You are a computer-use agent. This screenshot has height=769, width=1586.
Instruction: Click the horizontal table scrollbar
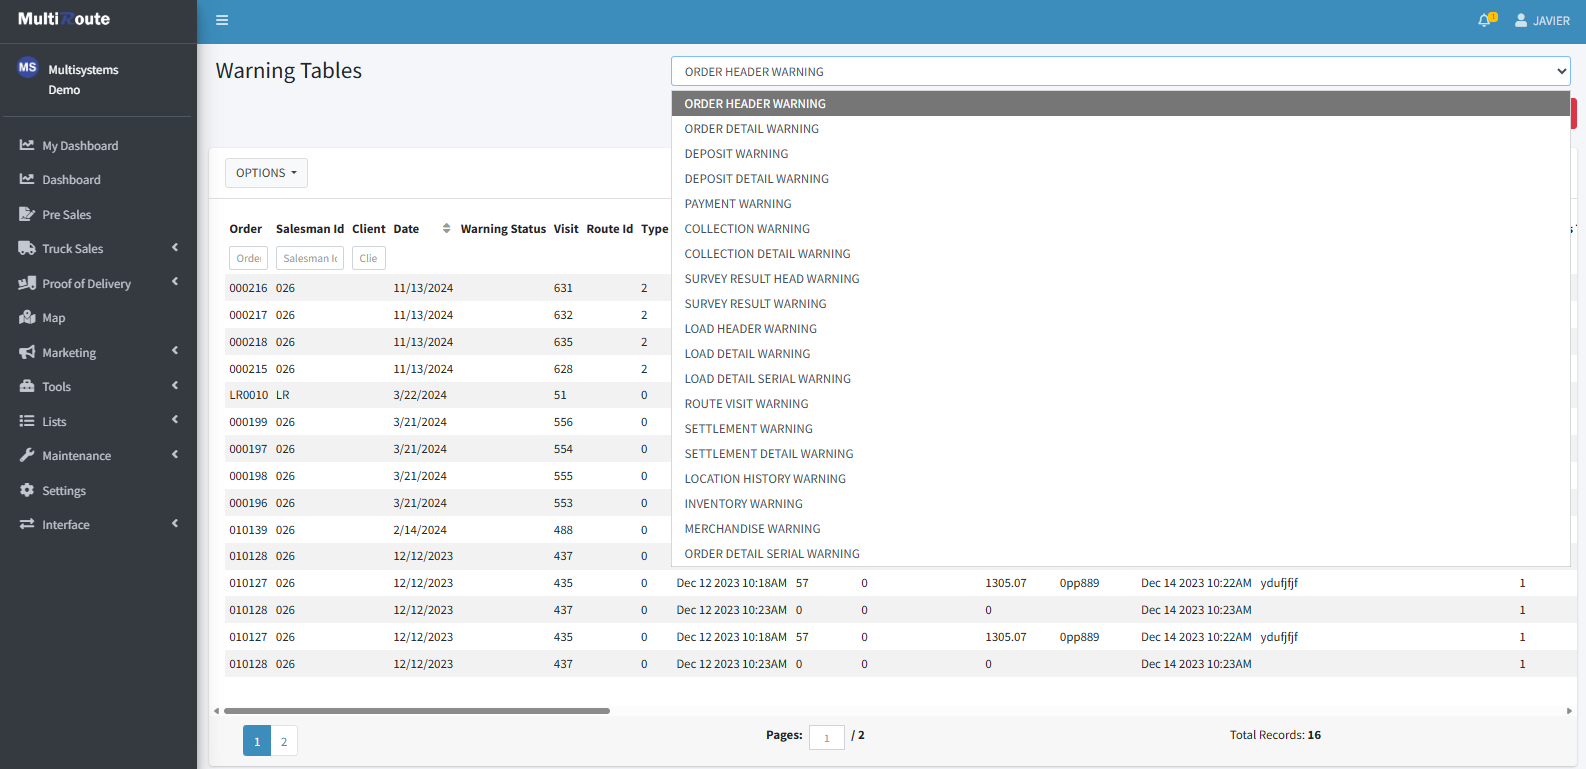pyautogui.click(x=416, y=711)
